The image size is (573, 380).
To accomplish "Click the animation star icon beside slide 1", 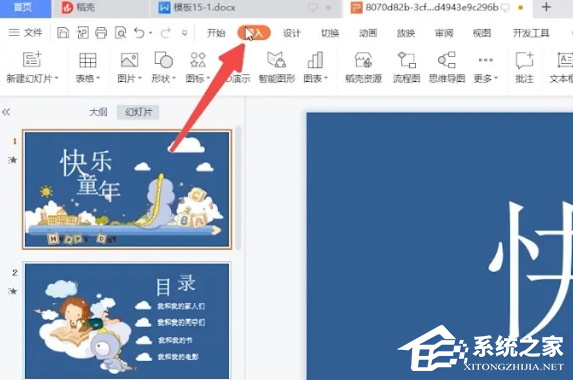I will [13, 160].
